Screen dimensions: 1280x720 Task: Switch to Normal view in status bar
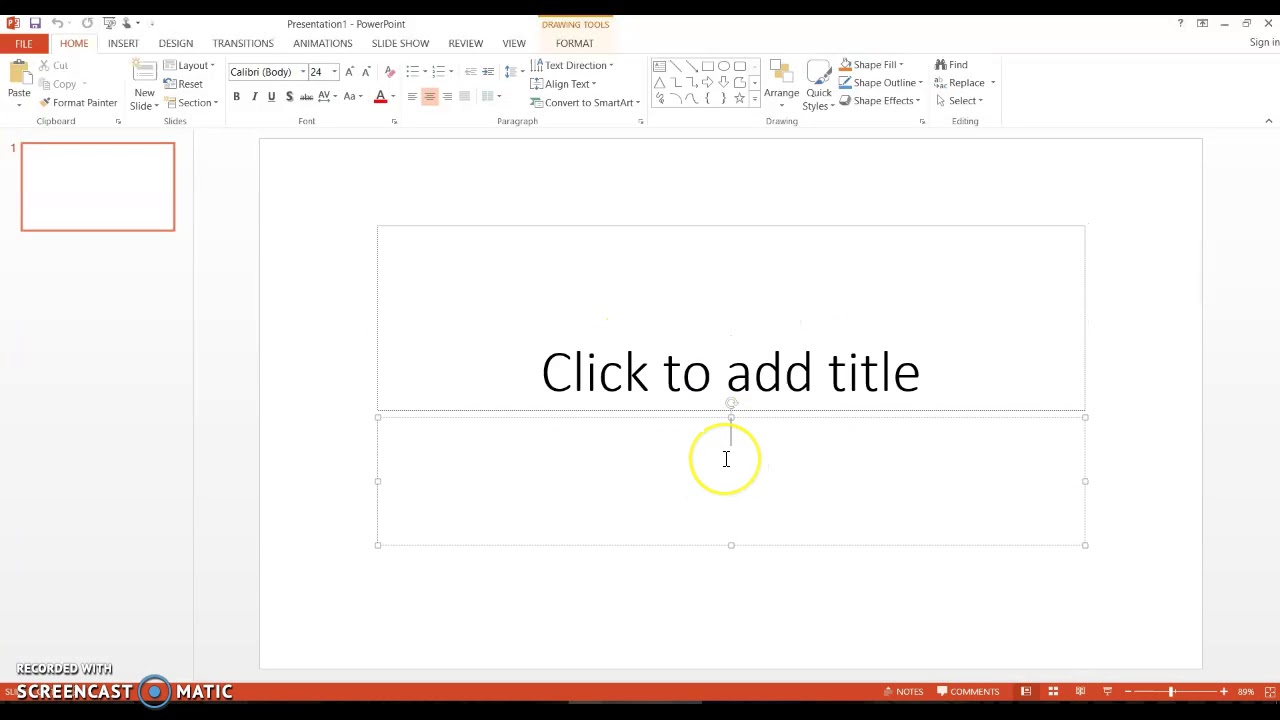(x=1026, y=691)
